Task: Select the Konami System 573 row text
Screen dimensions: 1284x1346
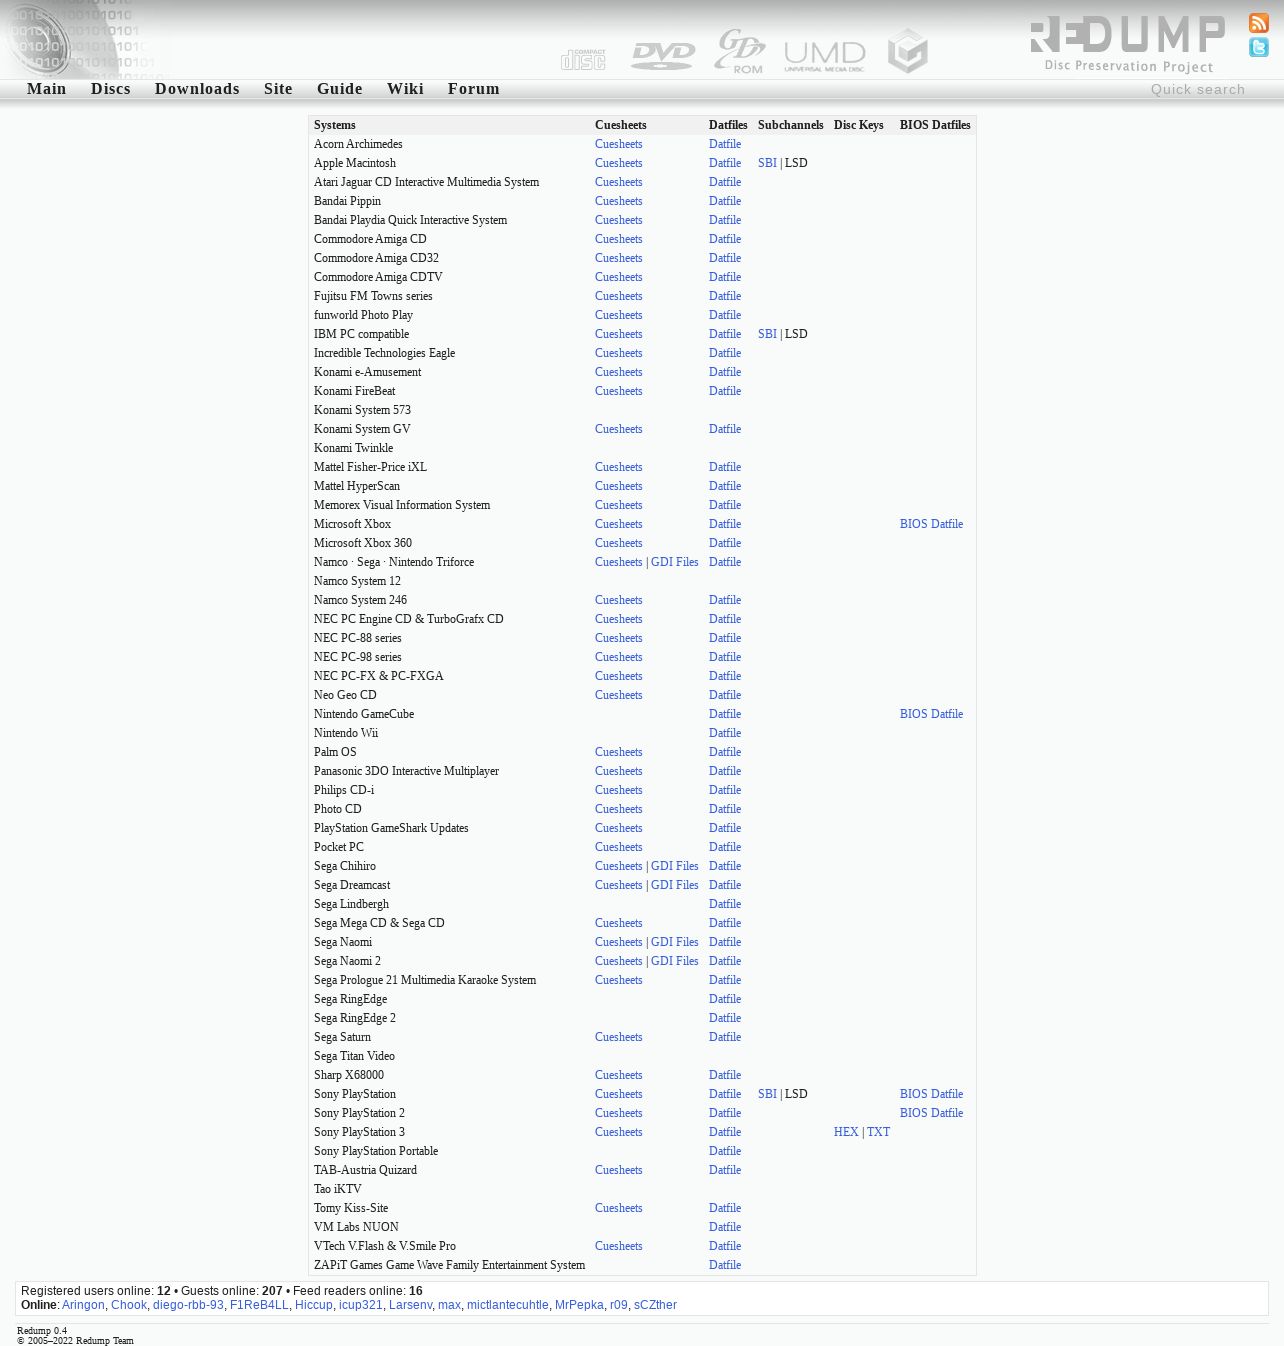Action: click(362, 410)
